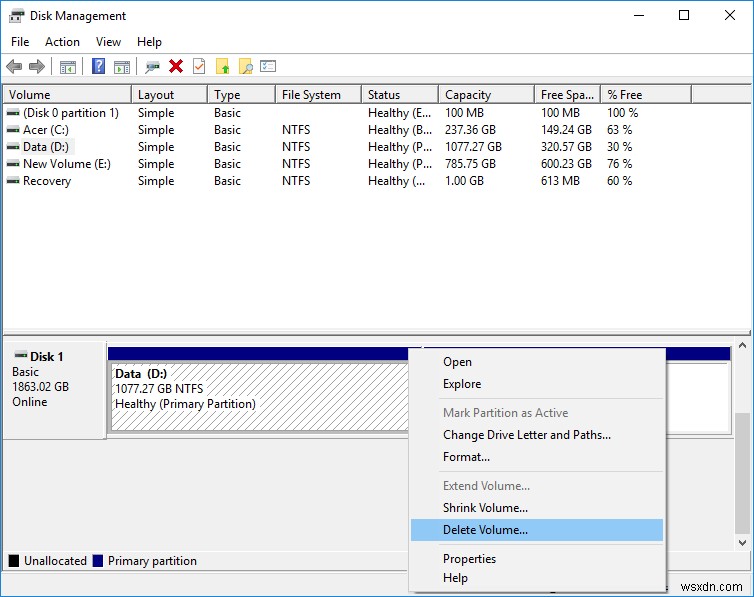
Task: Select Shrink Volume... in context menu
Action: pyautogui.click(x=485, y=508)
